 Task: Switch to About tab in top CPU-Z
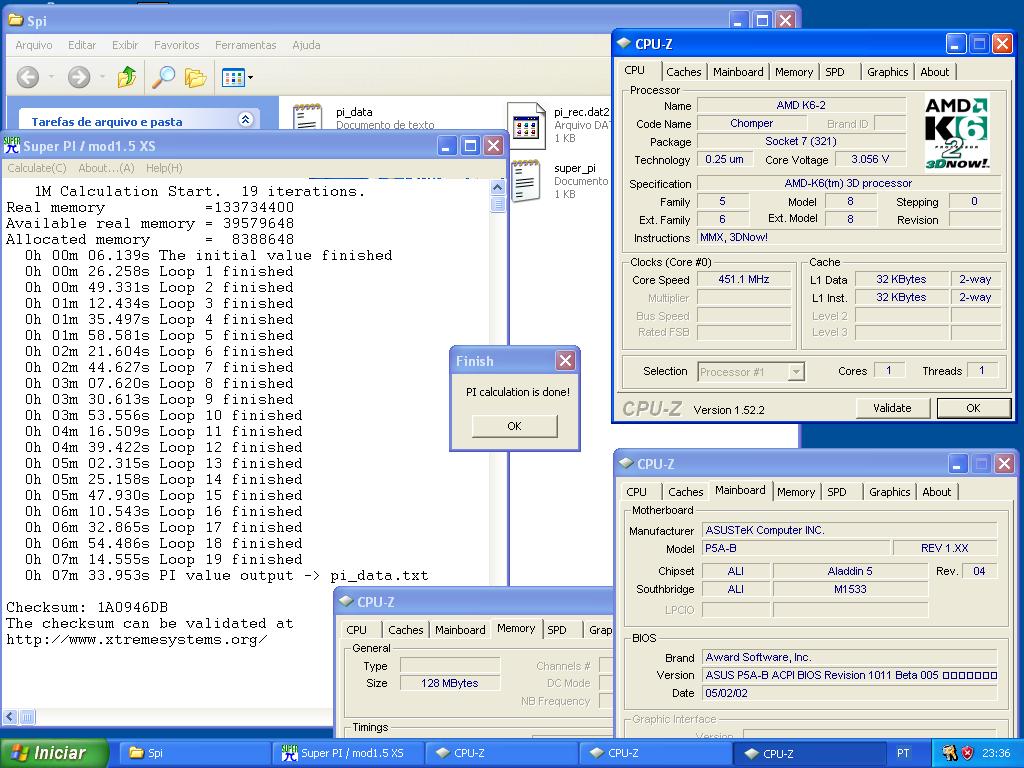(x=935, y=72)
